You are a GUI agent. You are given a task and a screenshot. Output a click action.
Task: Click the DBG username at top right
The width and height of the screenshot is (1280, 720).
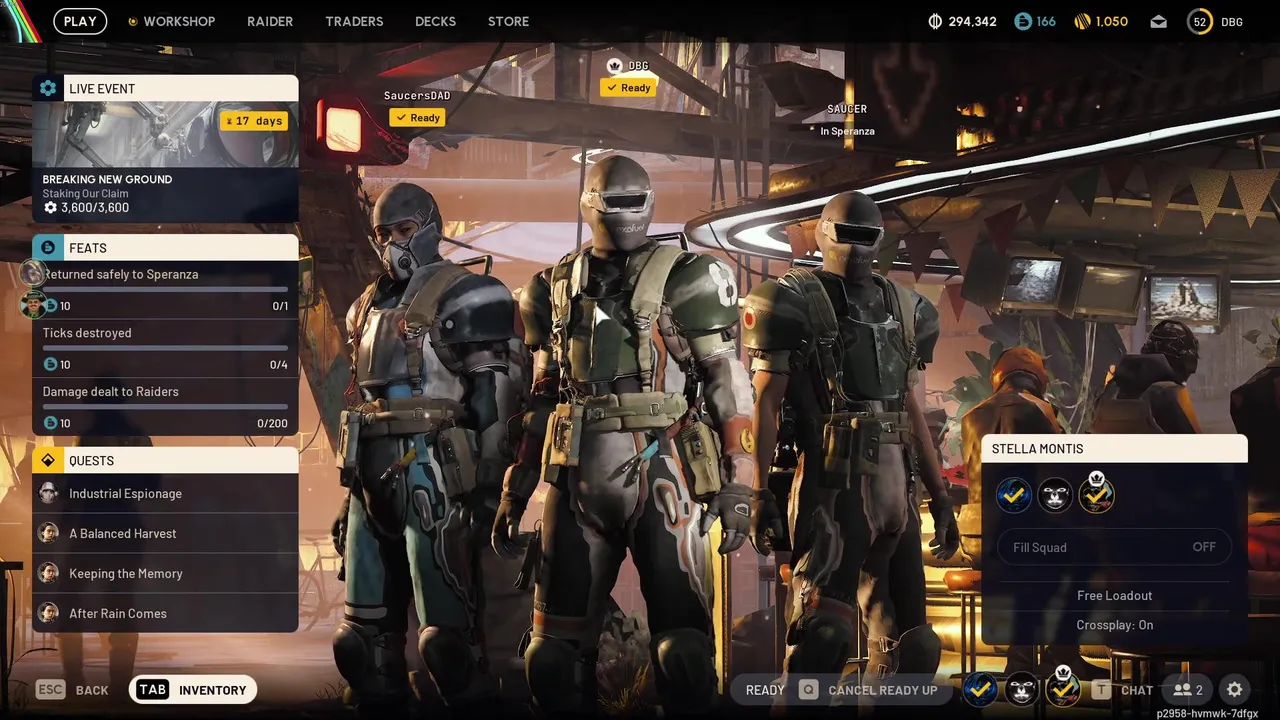coord(1232,22)
